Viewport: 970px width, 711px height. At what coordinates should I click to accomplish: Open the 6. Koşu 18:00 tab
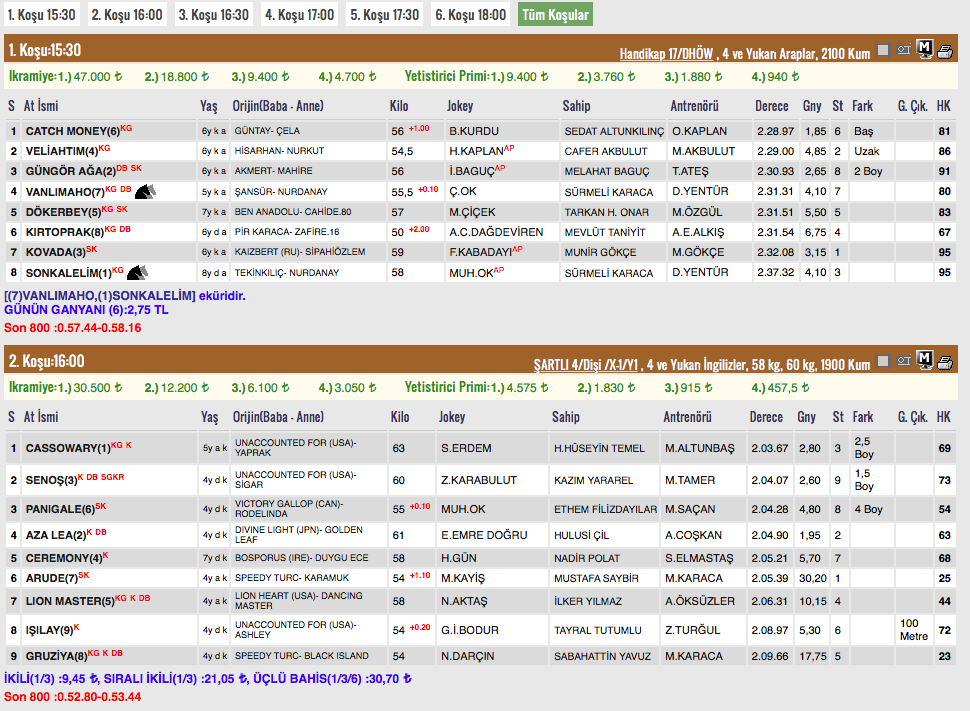[472, 15]
